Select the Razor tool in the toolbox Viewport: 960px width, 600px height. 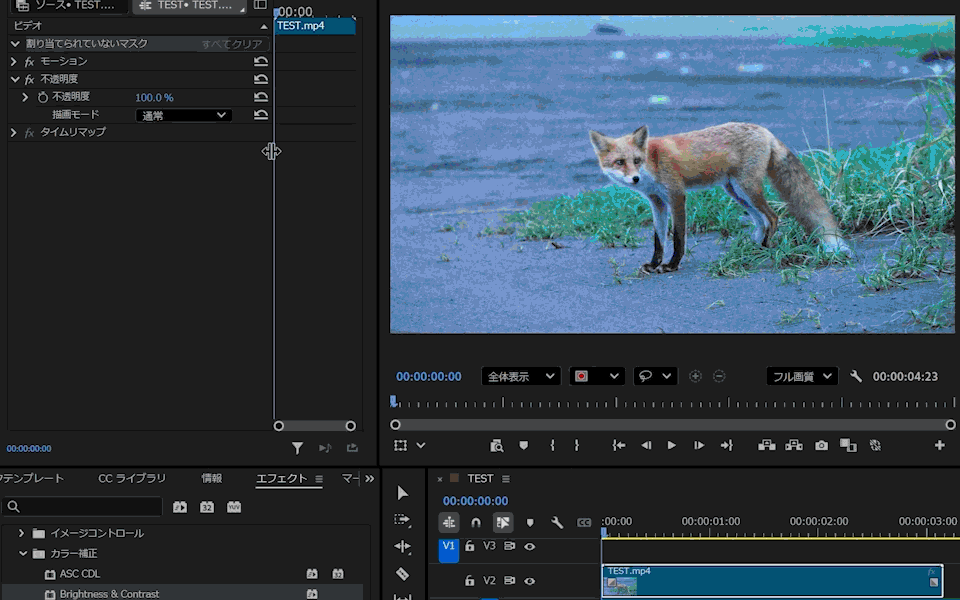click(x=402, y=574)
